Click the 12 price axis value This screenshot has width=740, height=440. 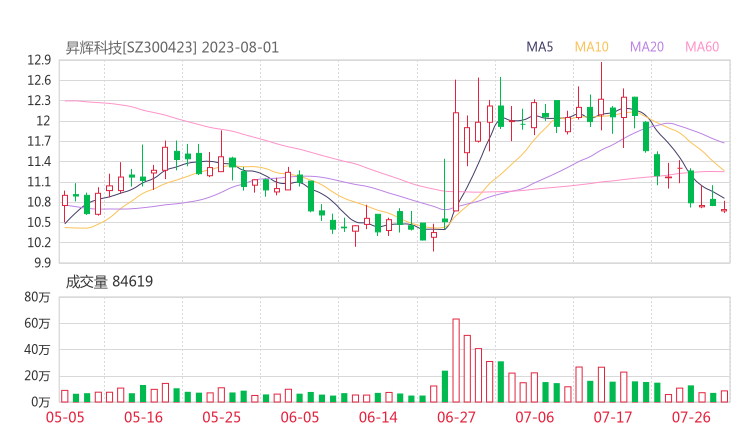tap(43, 121)
